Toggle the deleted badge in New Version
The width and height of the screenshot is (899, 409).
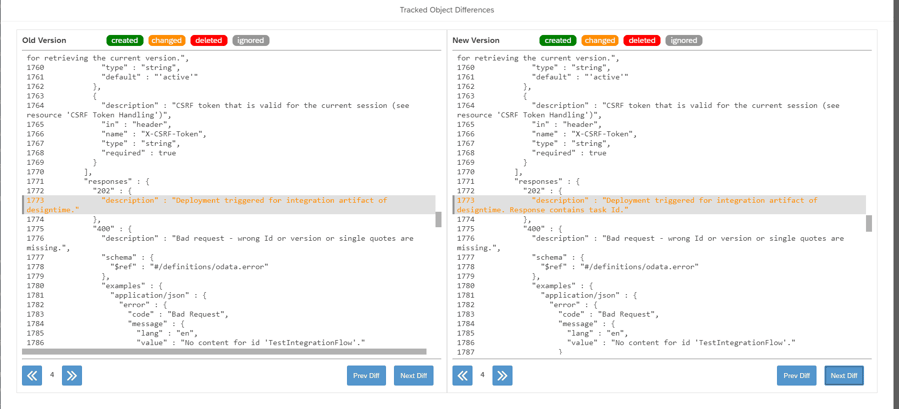pyautogui.click(x=642, y=40)
